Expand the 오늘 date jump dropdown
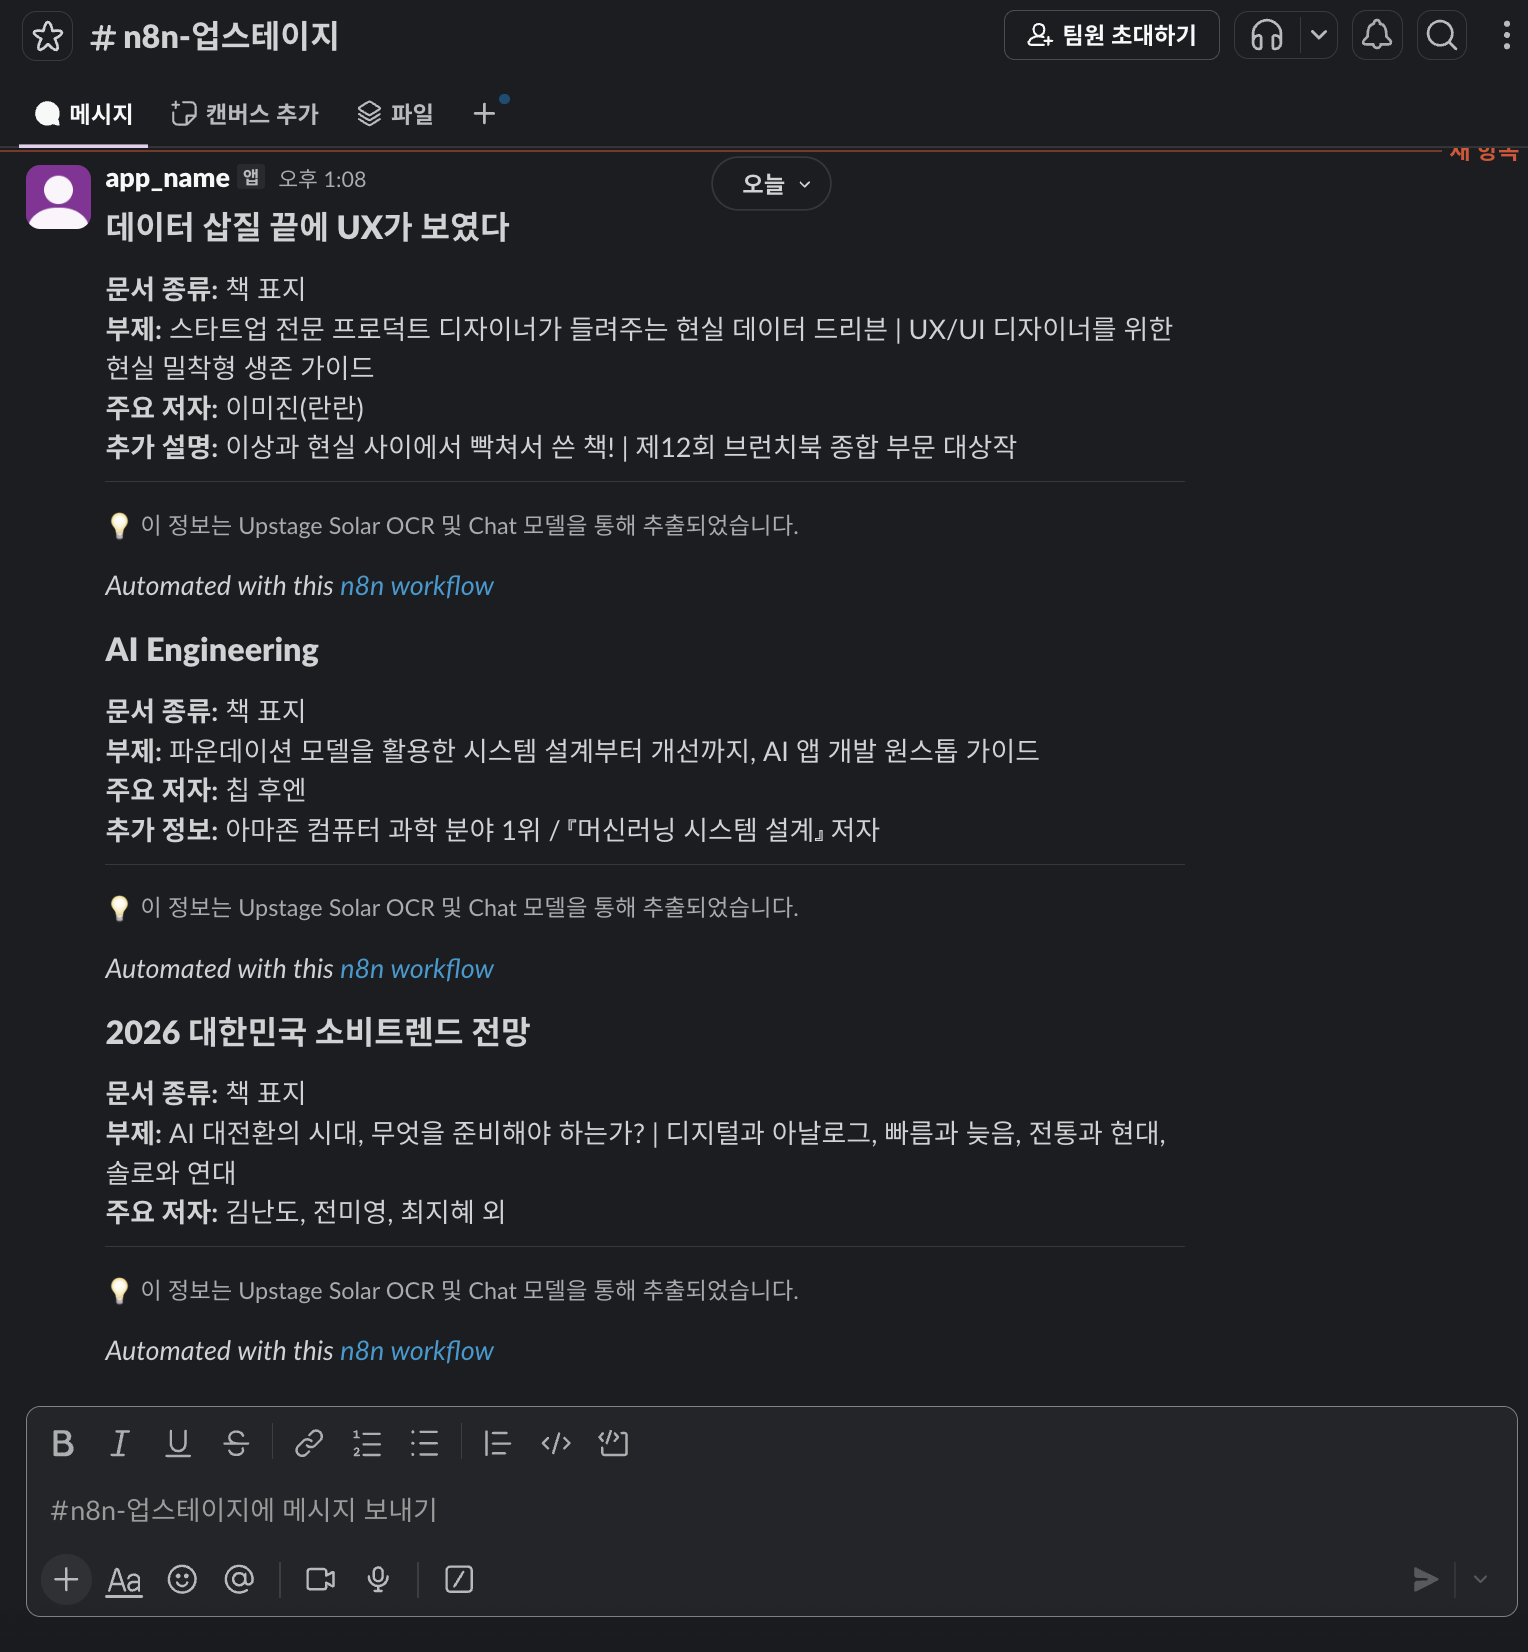1528x1652 pixels. click(771, 184)
